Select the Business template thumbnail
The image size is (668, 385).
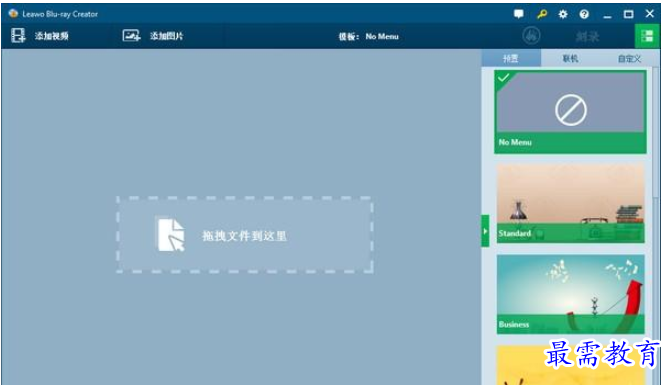pos(570,294)
